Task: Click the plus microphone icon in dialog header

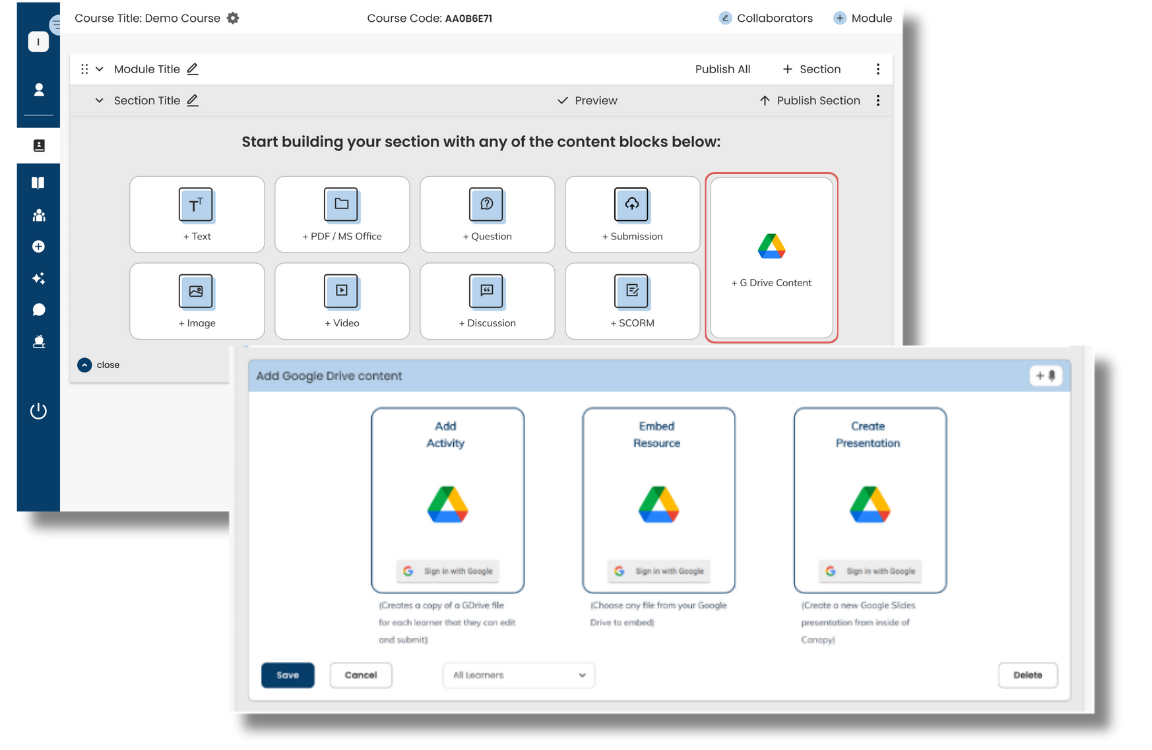Action: point(1045,376)
